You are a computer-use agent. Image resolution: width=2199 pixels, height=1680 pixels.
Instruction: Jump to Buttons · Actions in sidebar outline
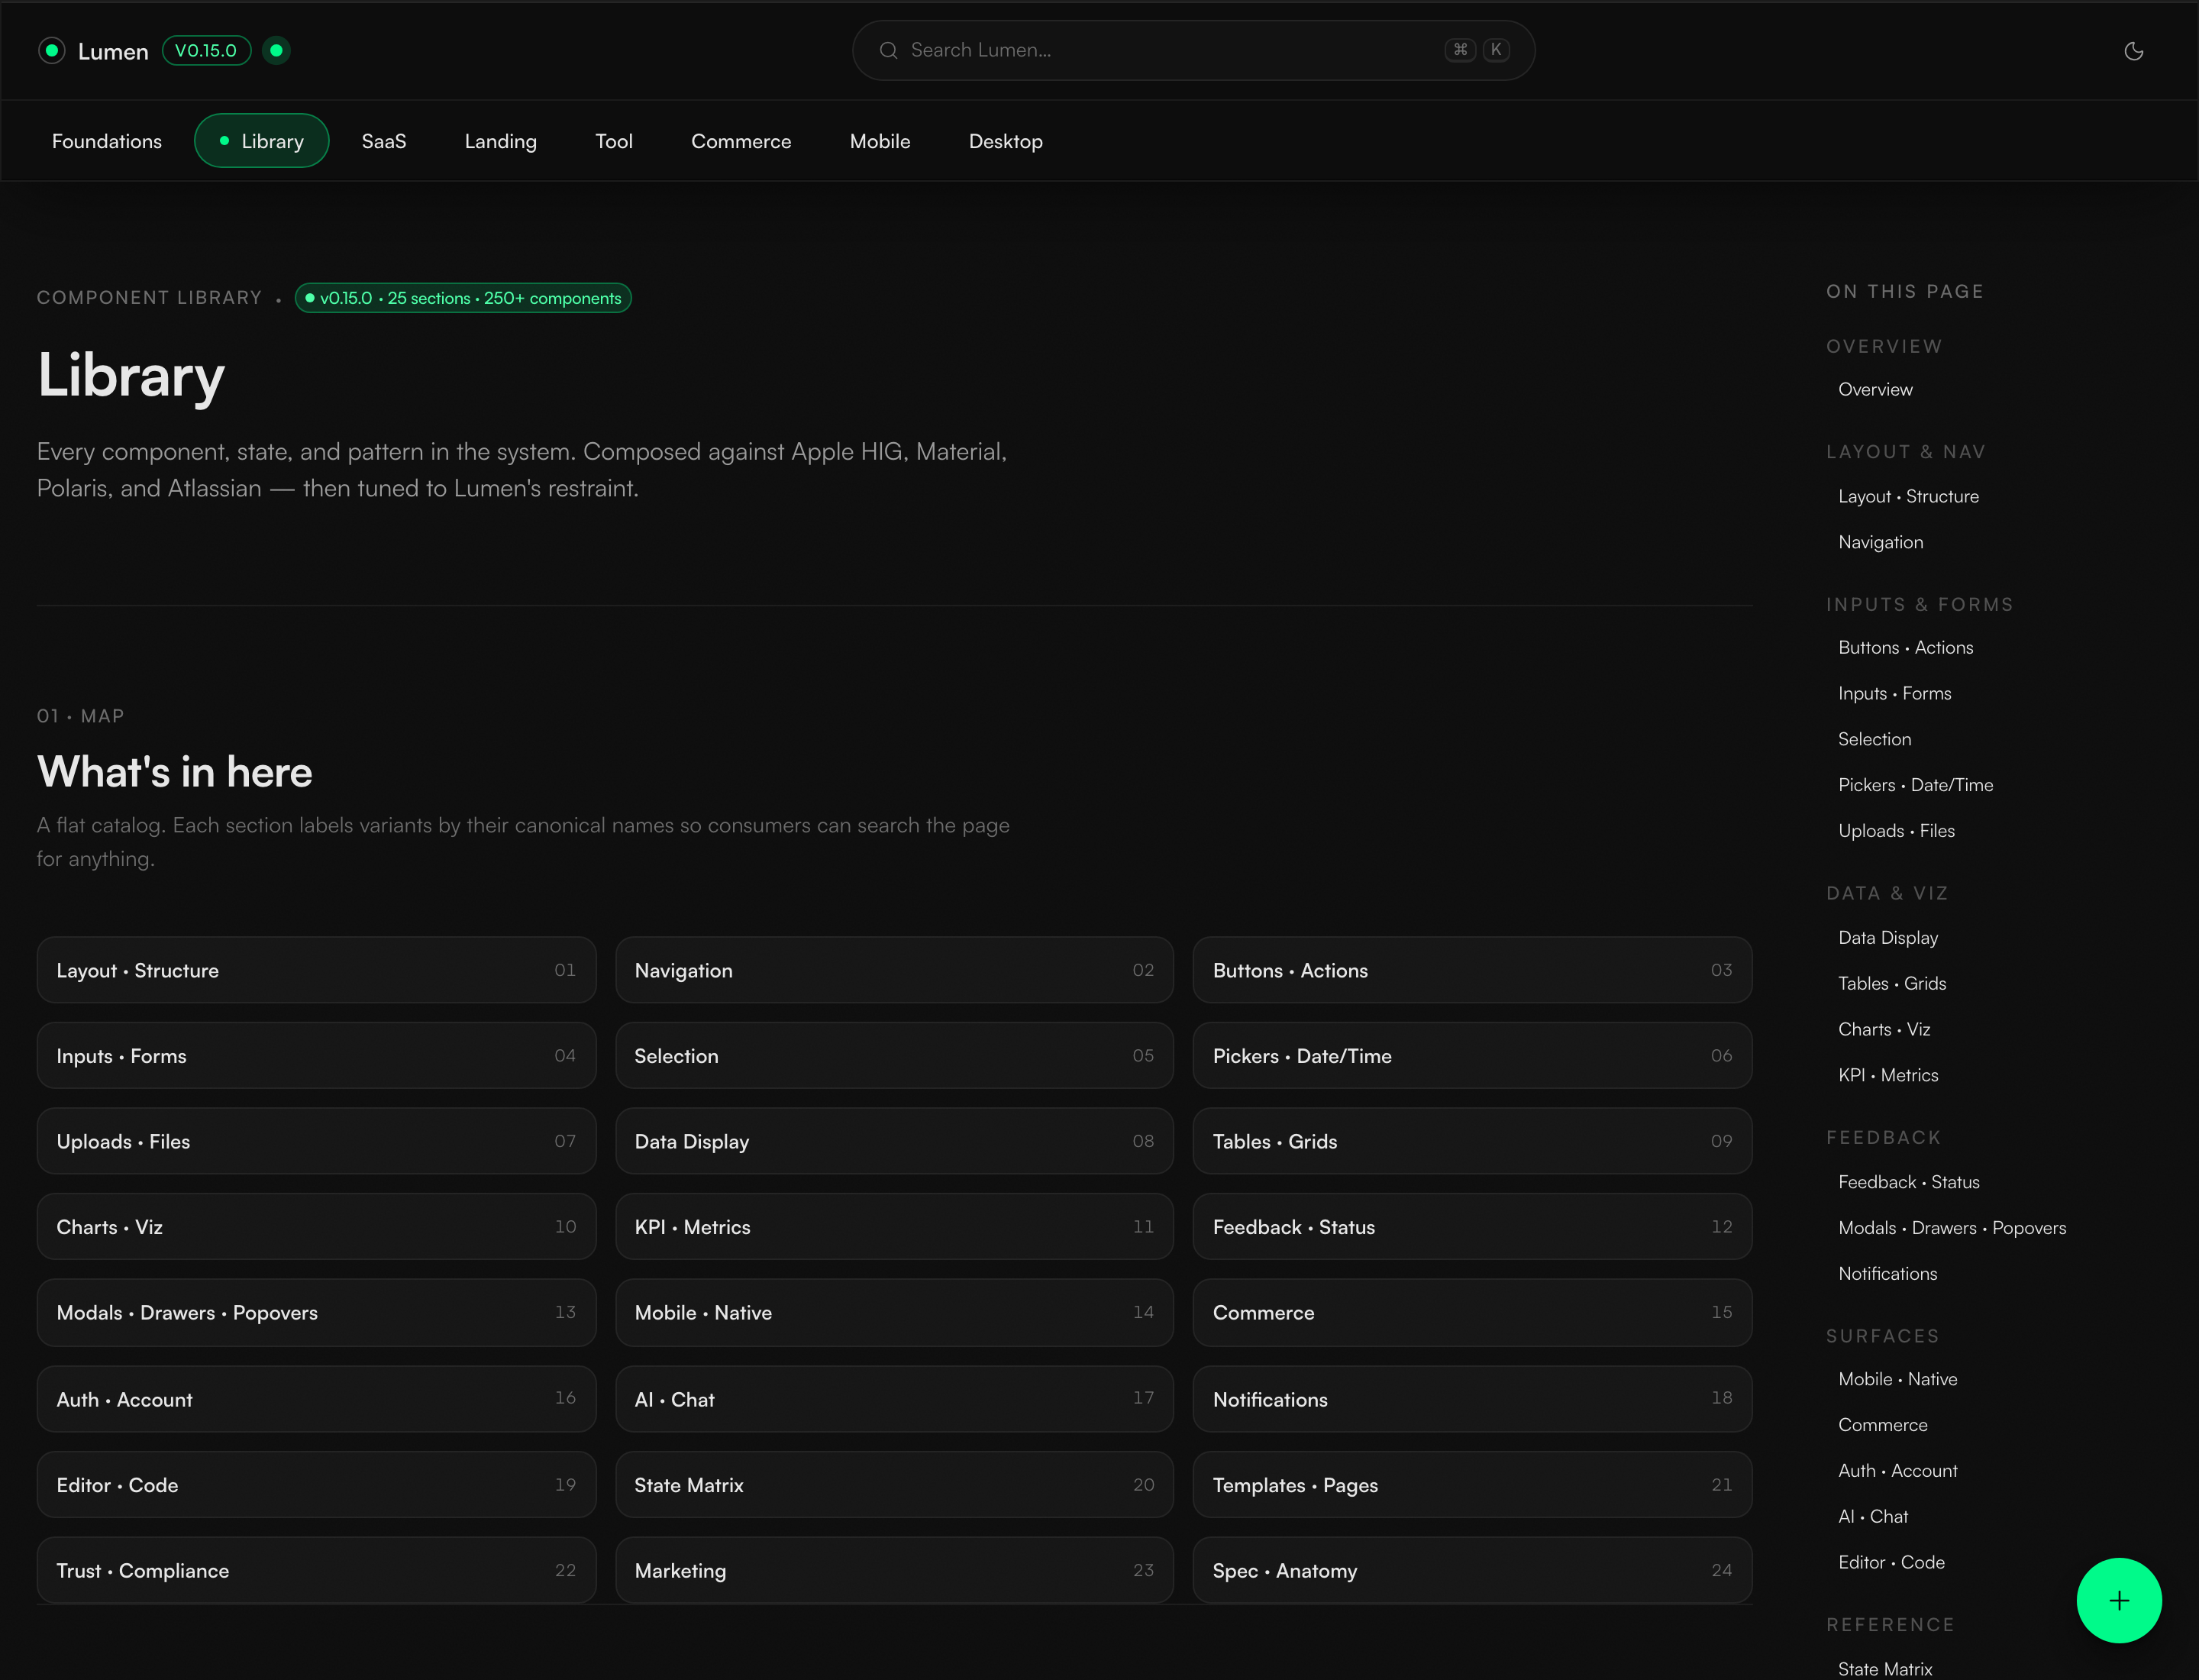pyautogui.click(x=1905, y=647)
